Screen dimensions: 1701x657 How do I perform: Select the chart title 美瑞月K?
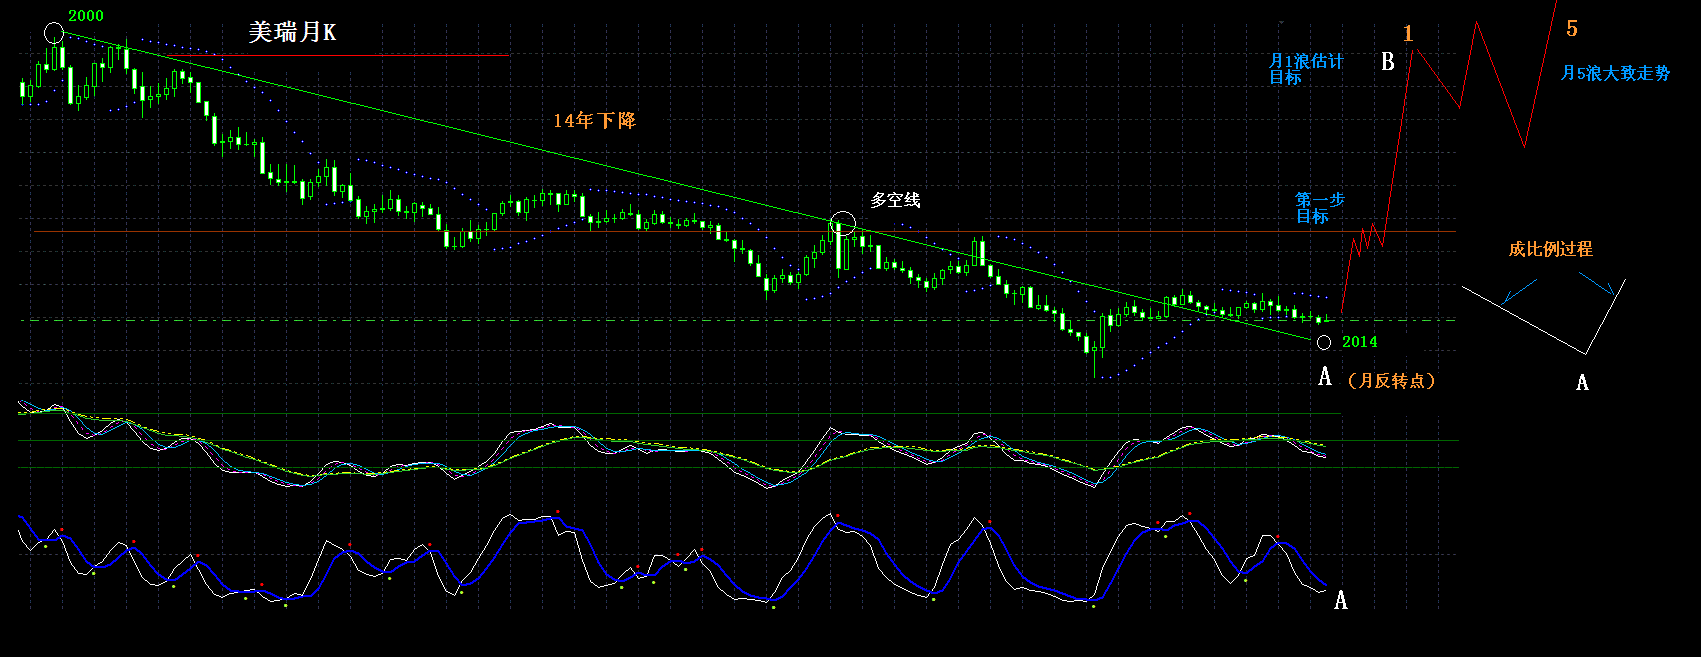(292, 33)
